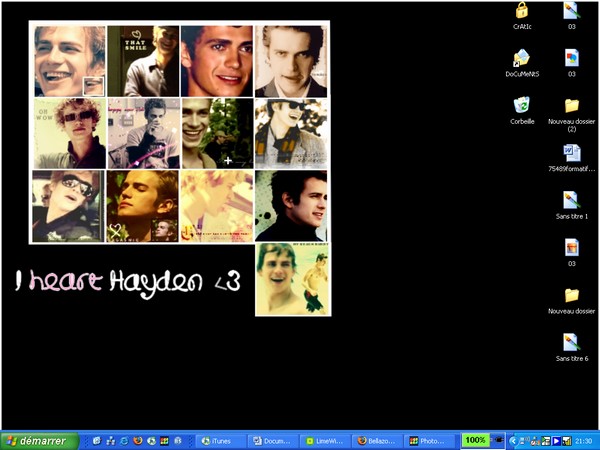Switch to the iTunes taskbar button
Viewport: 600px width, 450px height.
221,441
